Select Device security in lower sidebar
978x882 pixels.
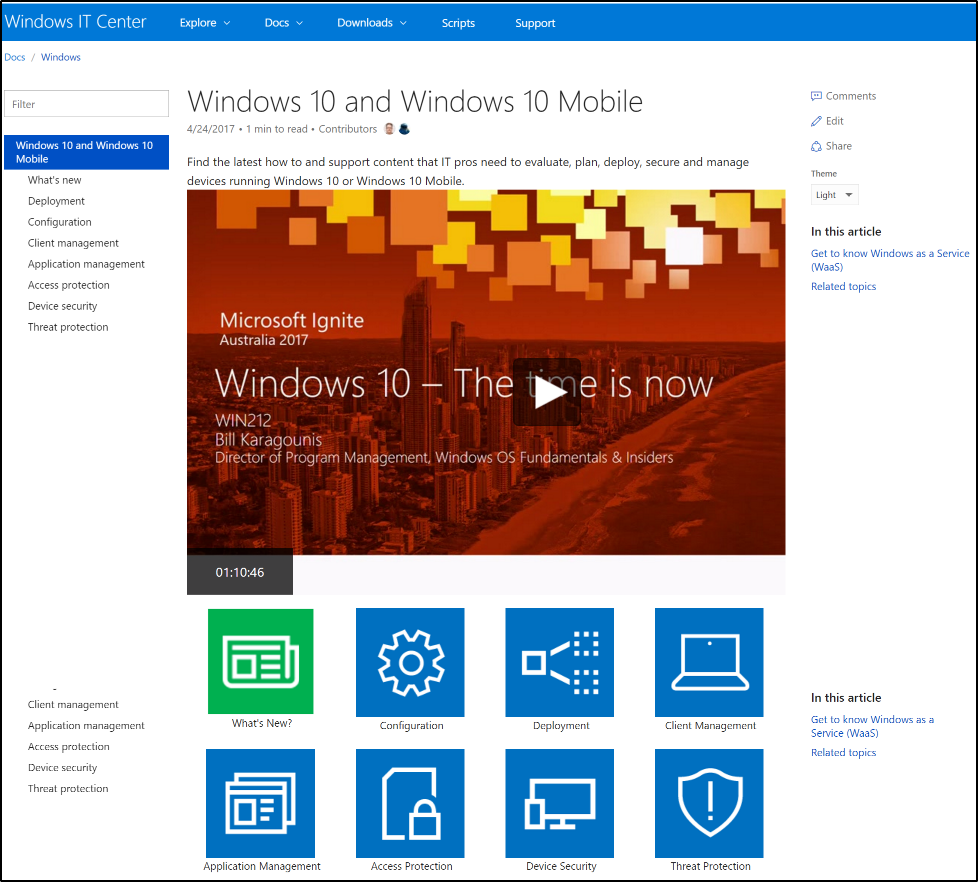62,768
